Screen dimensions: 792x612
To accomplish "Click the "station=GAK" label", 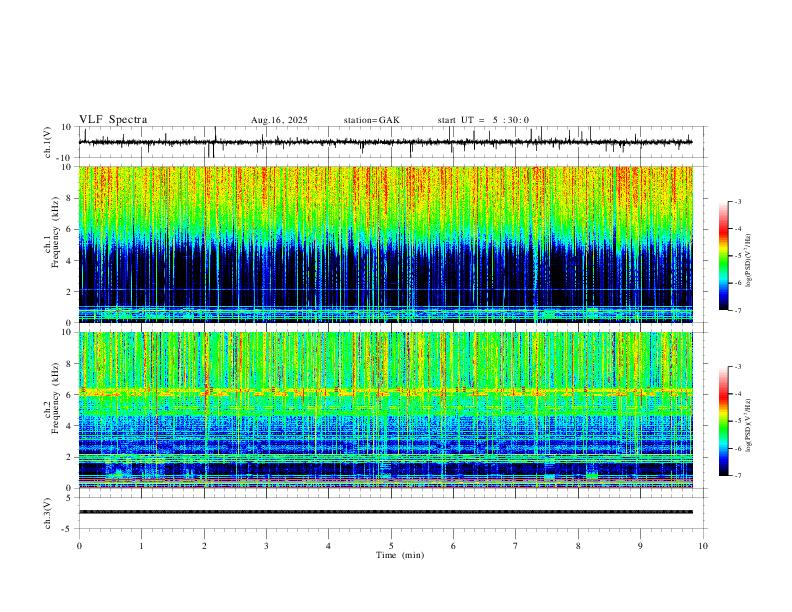I will tap(371, 120).
